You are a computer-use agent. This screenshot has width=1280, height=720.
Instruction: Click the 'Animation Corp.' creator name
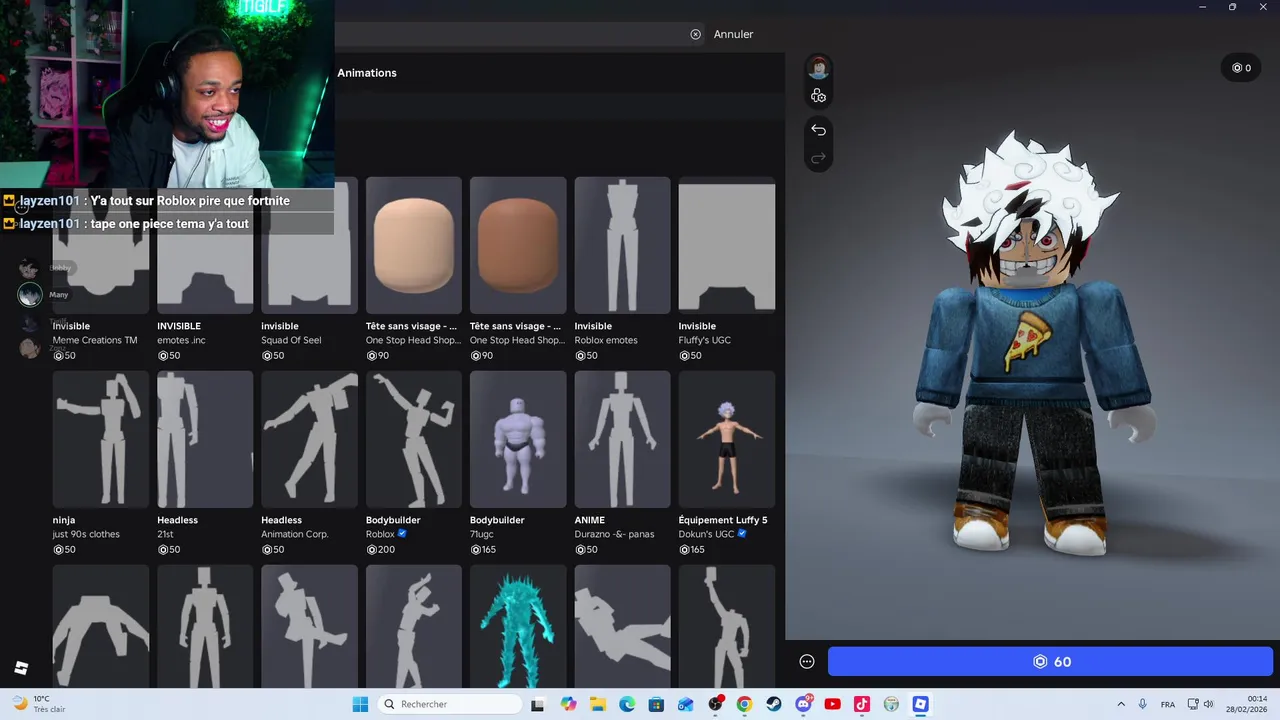(295, 534)
